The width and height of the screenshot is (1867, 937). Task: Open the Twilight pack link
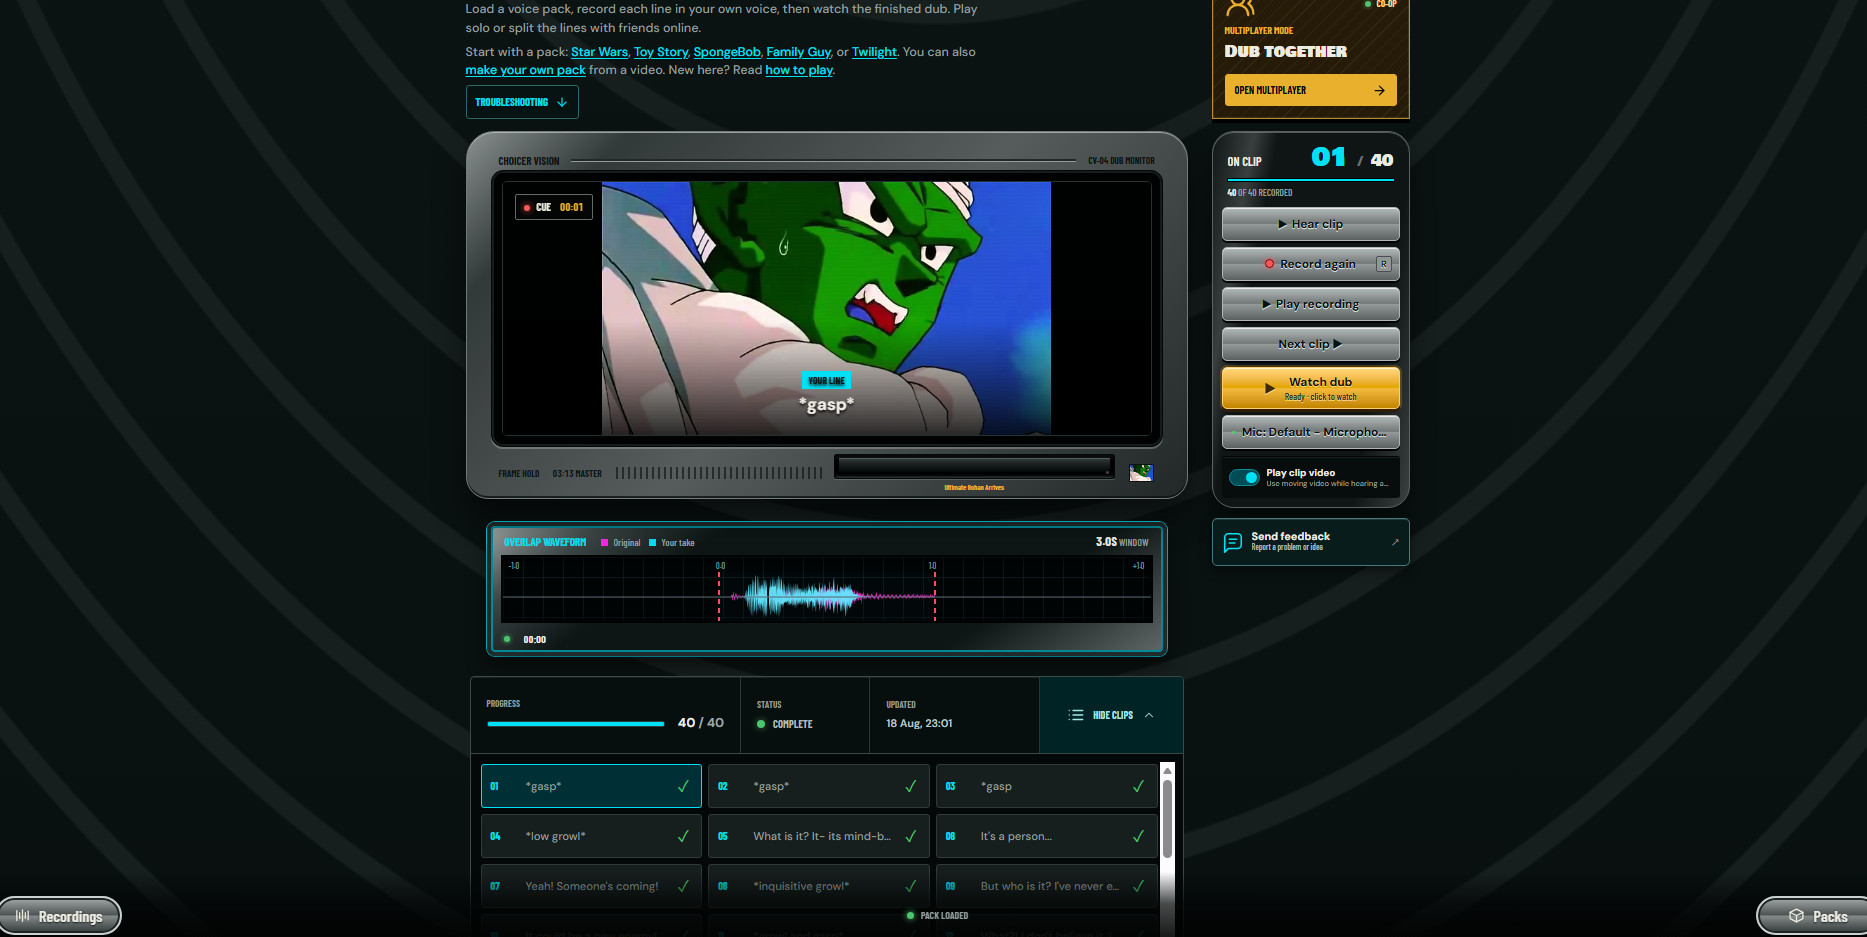(874, 52)
